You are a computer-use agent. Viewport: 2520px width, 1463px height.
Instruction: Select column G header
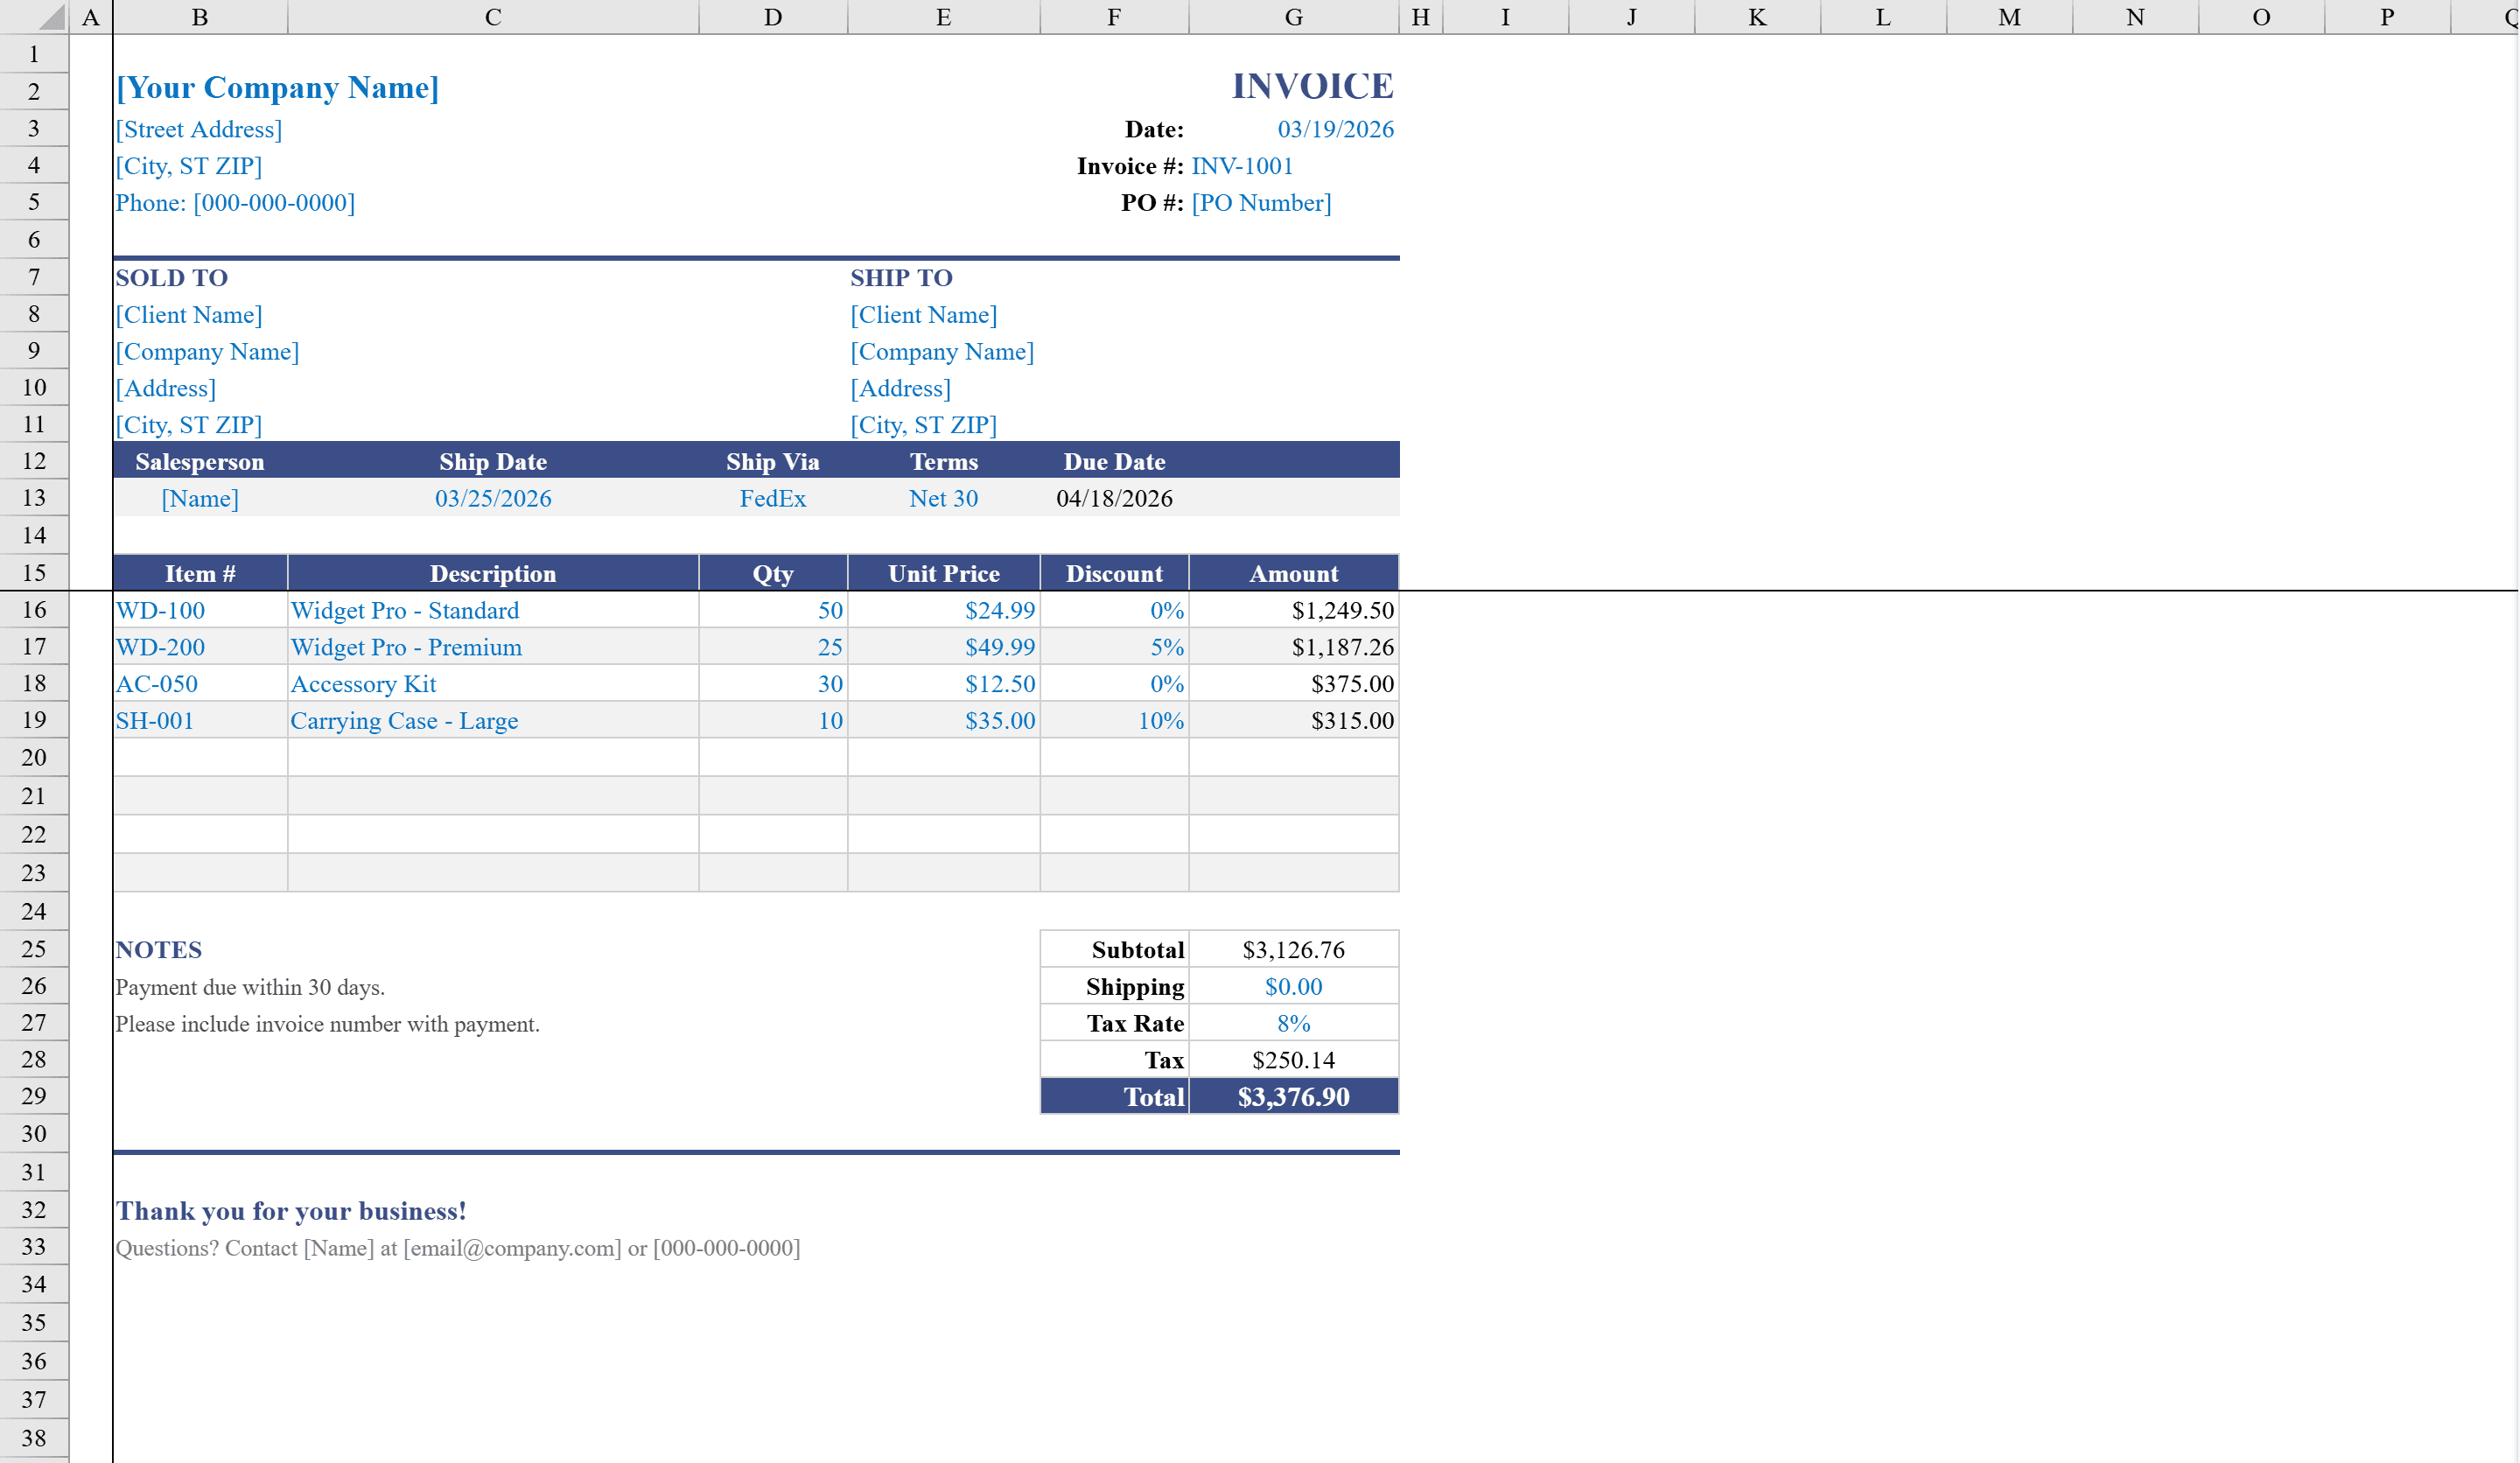1294,17
